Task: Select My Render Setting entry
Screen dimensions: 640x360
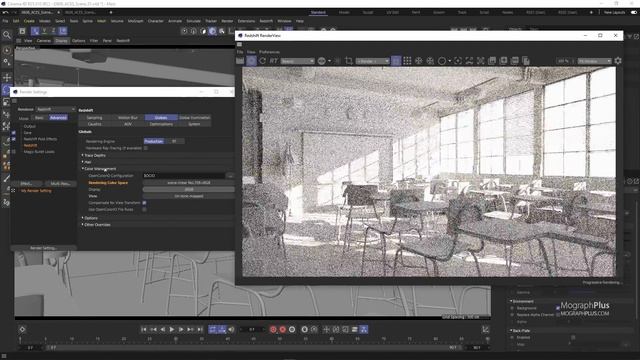Action: coord(36,191)
